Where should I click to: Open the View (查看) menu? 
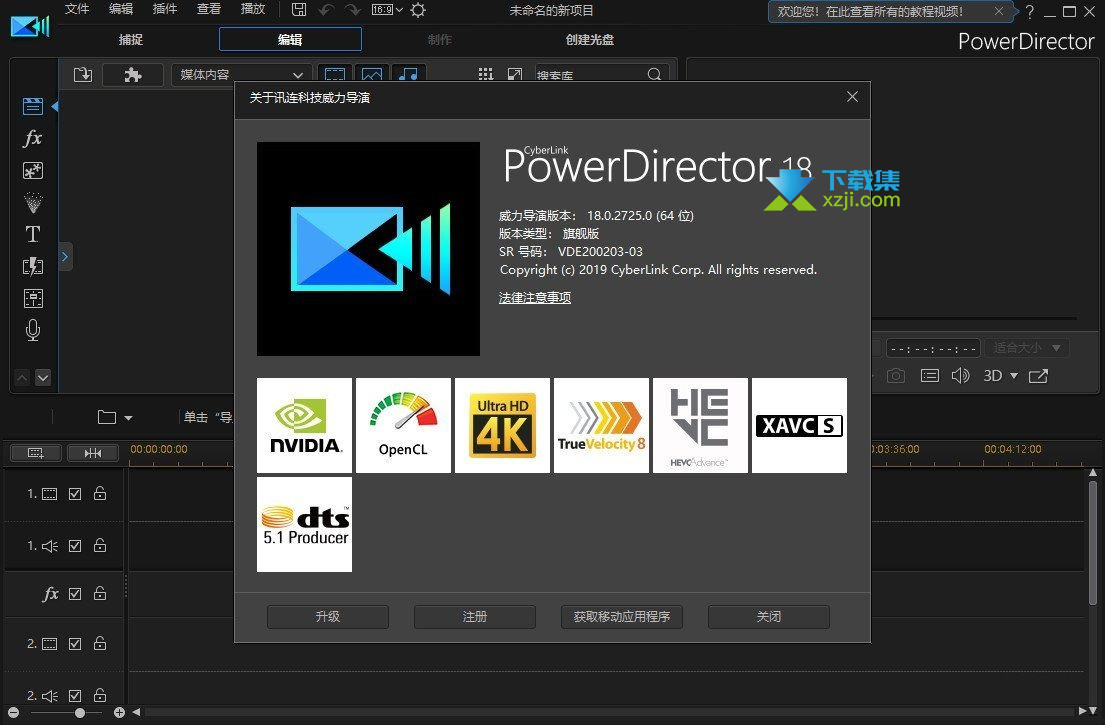pos(209,9)
